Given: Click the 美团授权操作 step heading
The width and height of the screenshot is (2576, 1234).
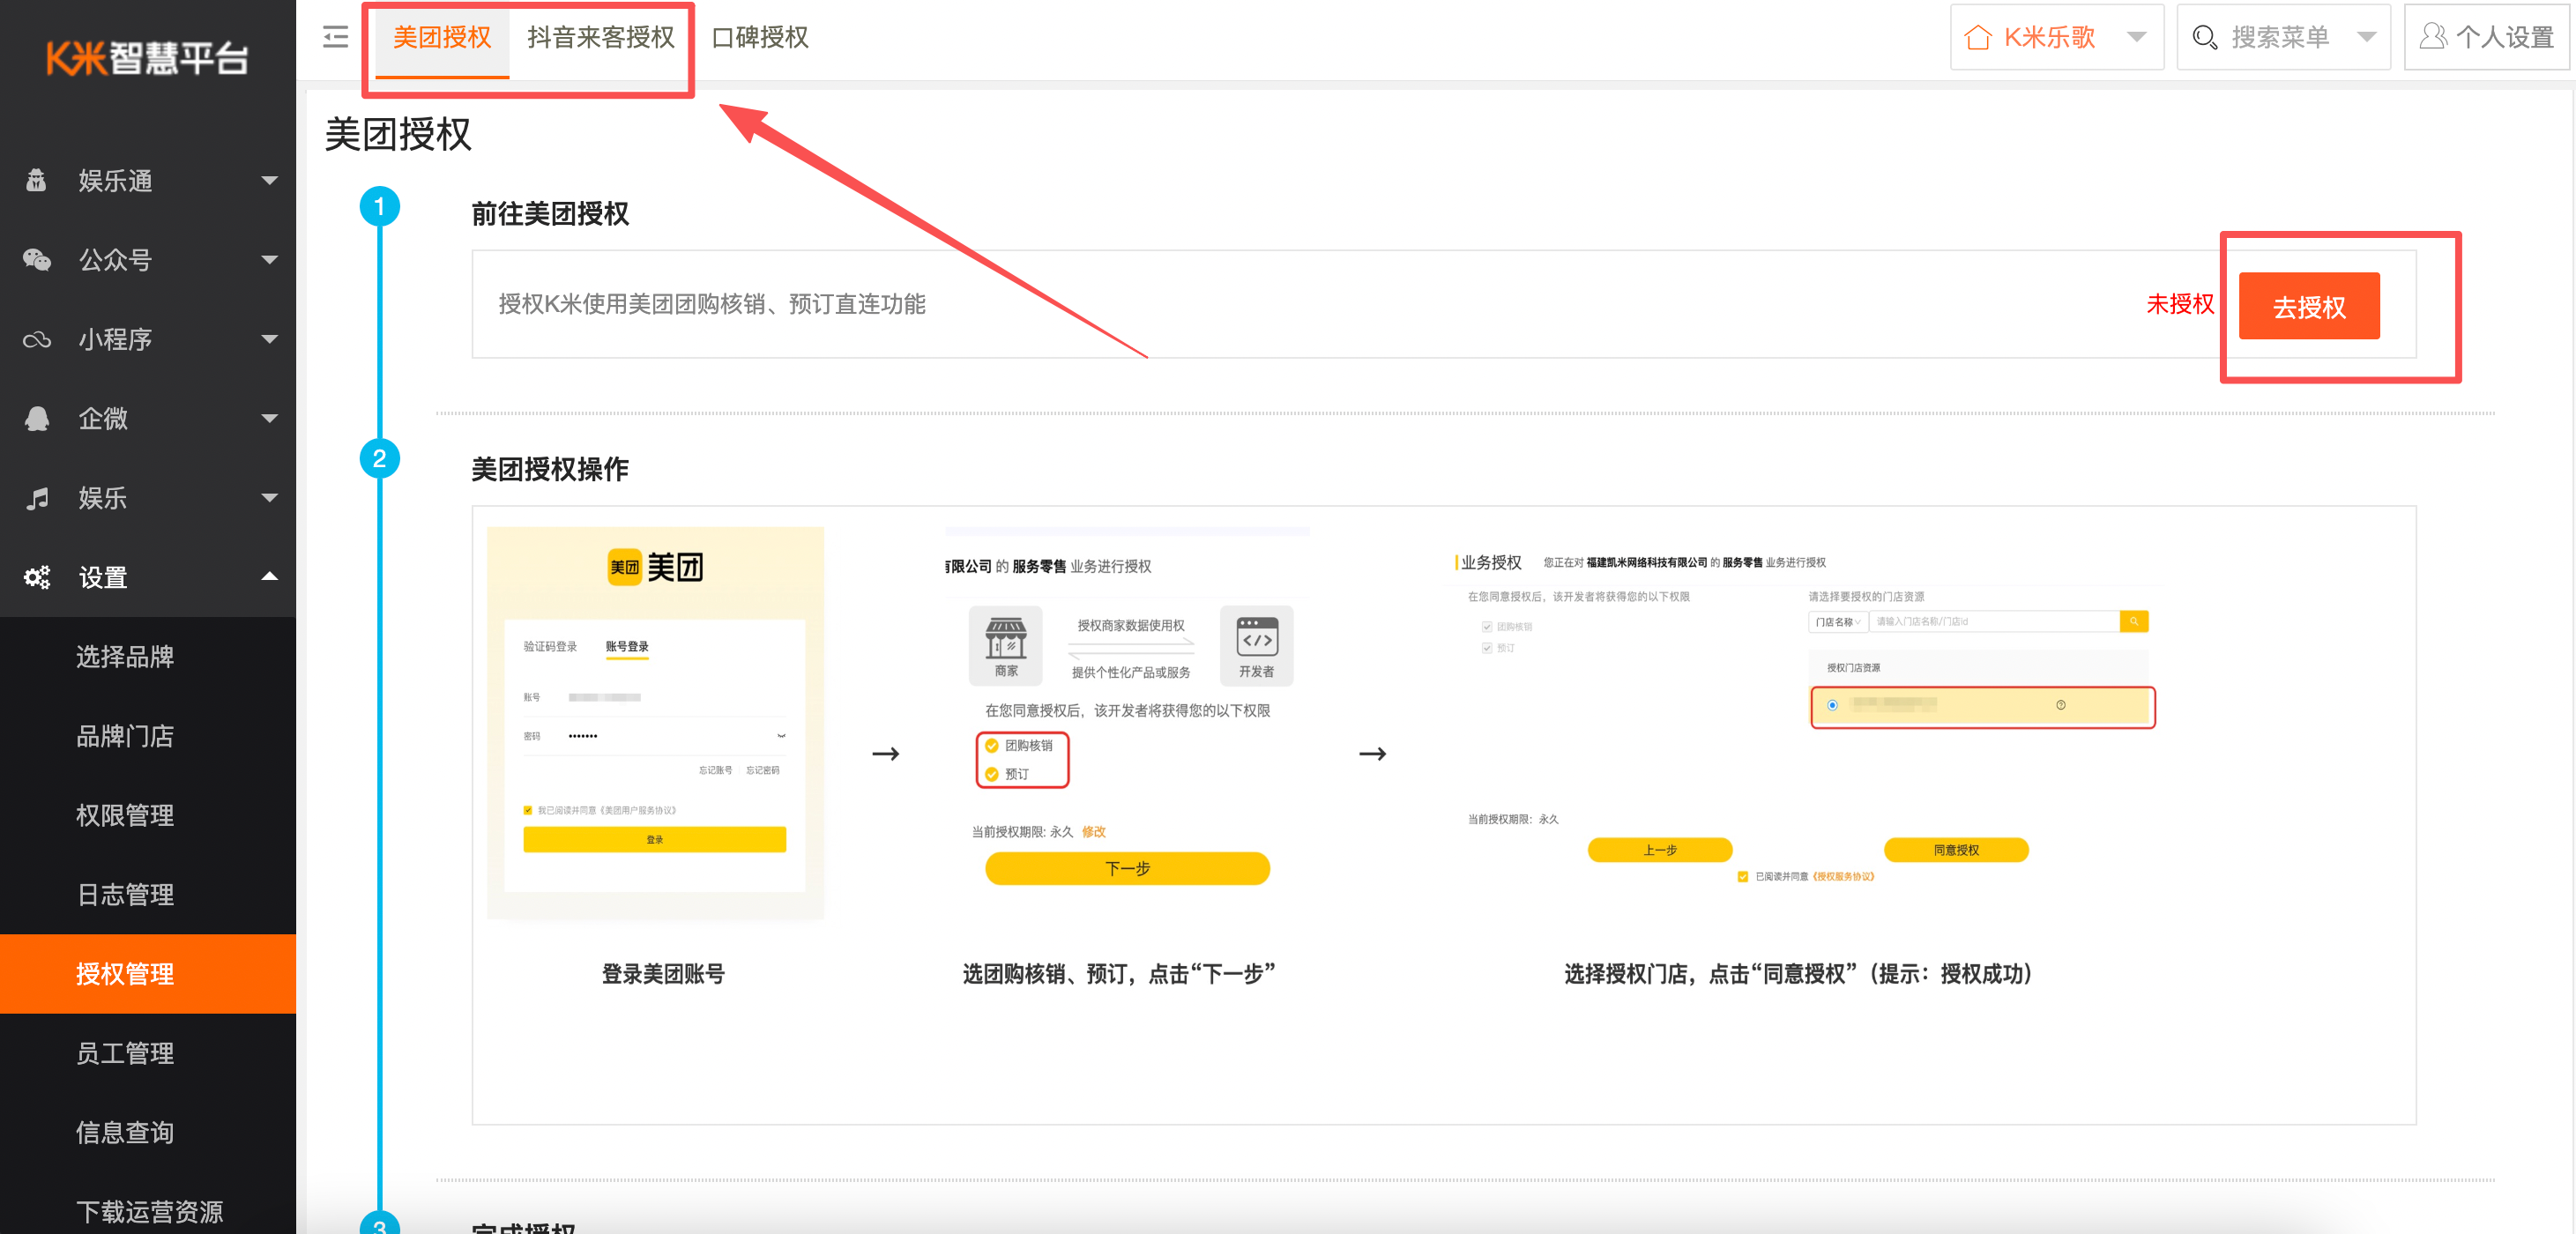Looking at the screenshot, I should tap(549, 469).
